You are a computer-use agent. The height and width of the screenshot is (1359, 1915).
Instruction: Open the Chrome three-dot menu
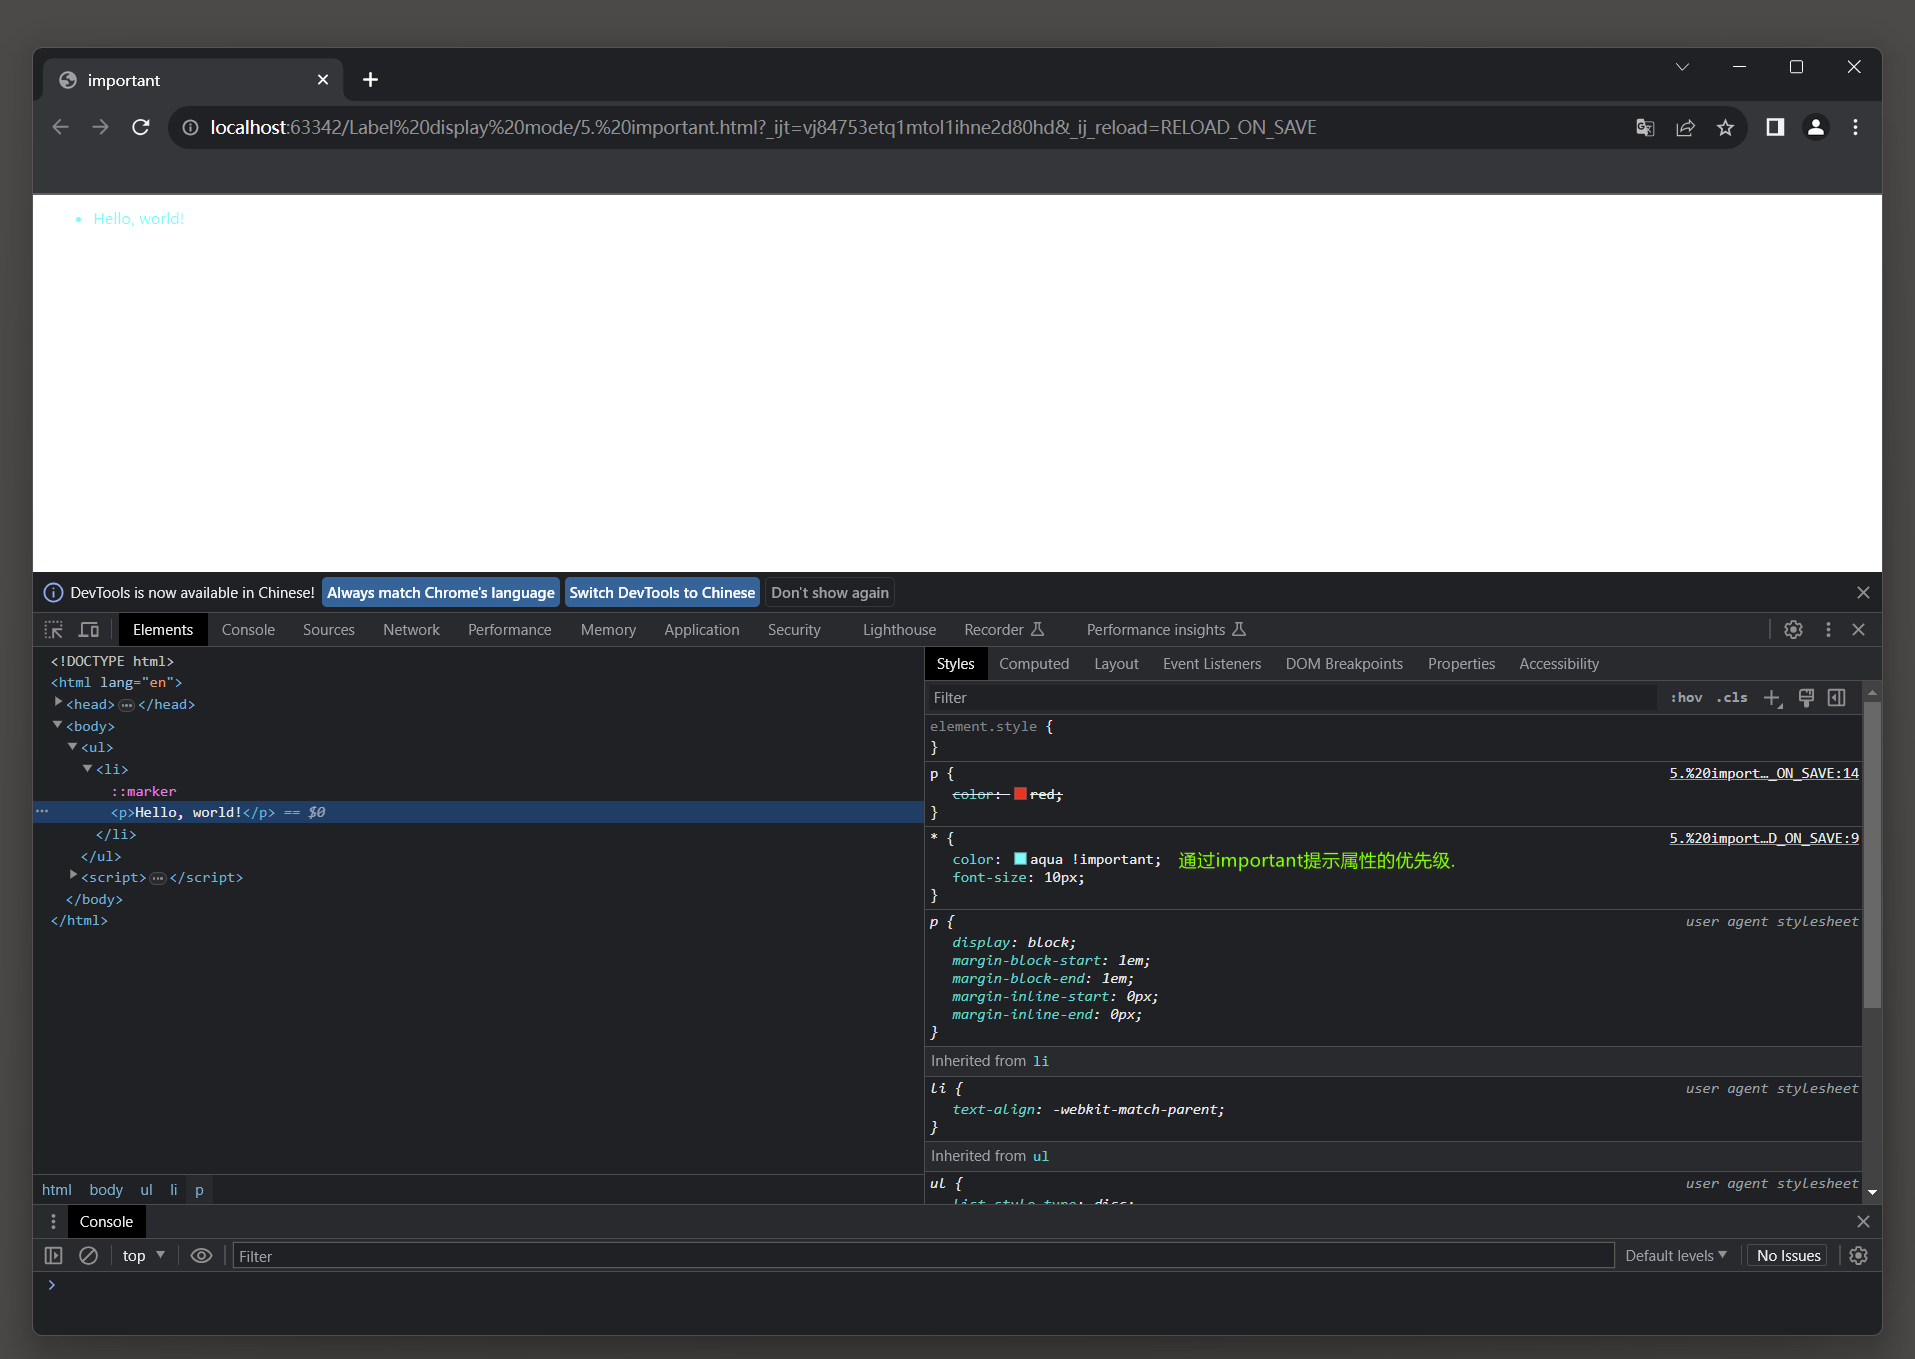click(1855, 127)
